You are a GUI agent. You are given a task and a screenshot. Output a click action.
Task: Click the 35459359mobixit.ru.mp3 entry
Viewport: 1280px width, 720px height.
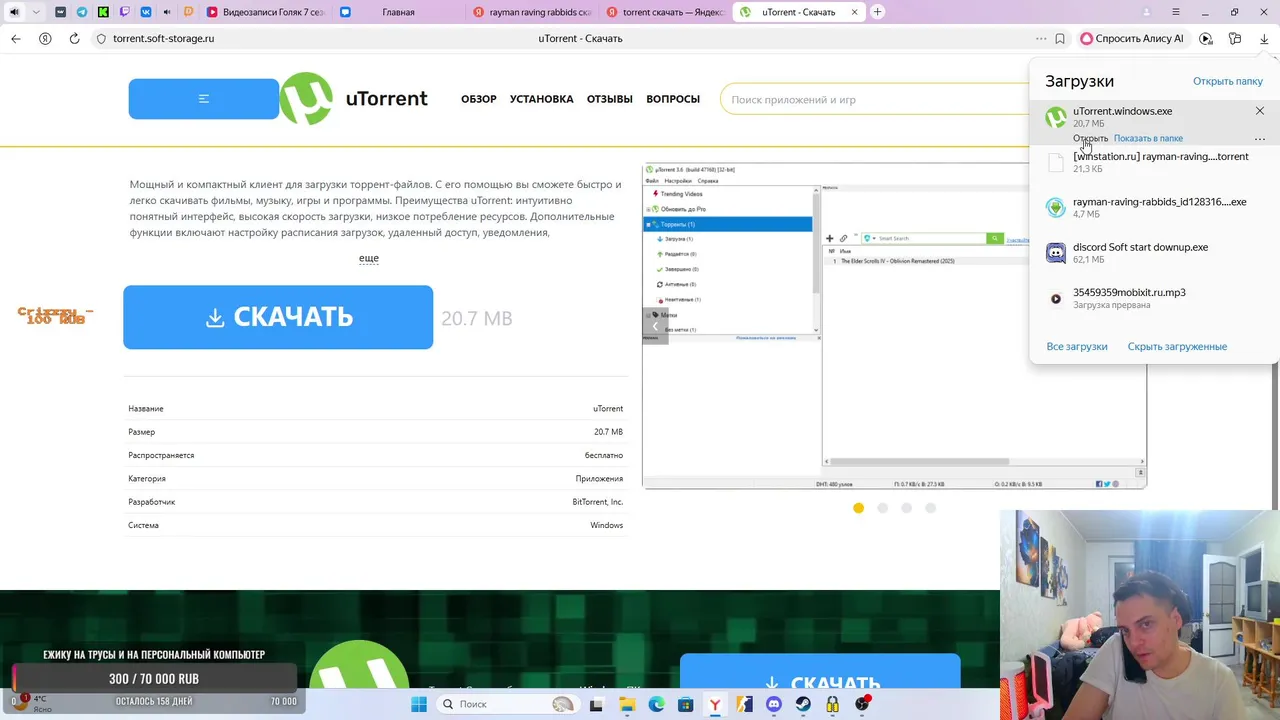1154,298
